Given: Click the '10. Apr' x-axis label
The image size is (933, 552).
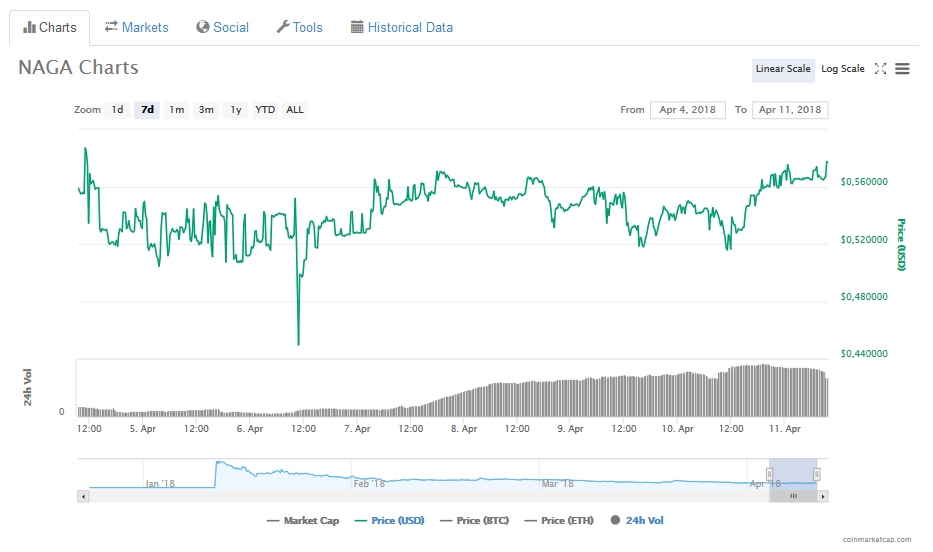Looking at the screenshot, I should tap(678, 429).
